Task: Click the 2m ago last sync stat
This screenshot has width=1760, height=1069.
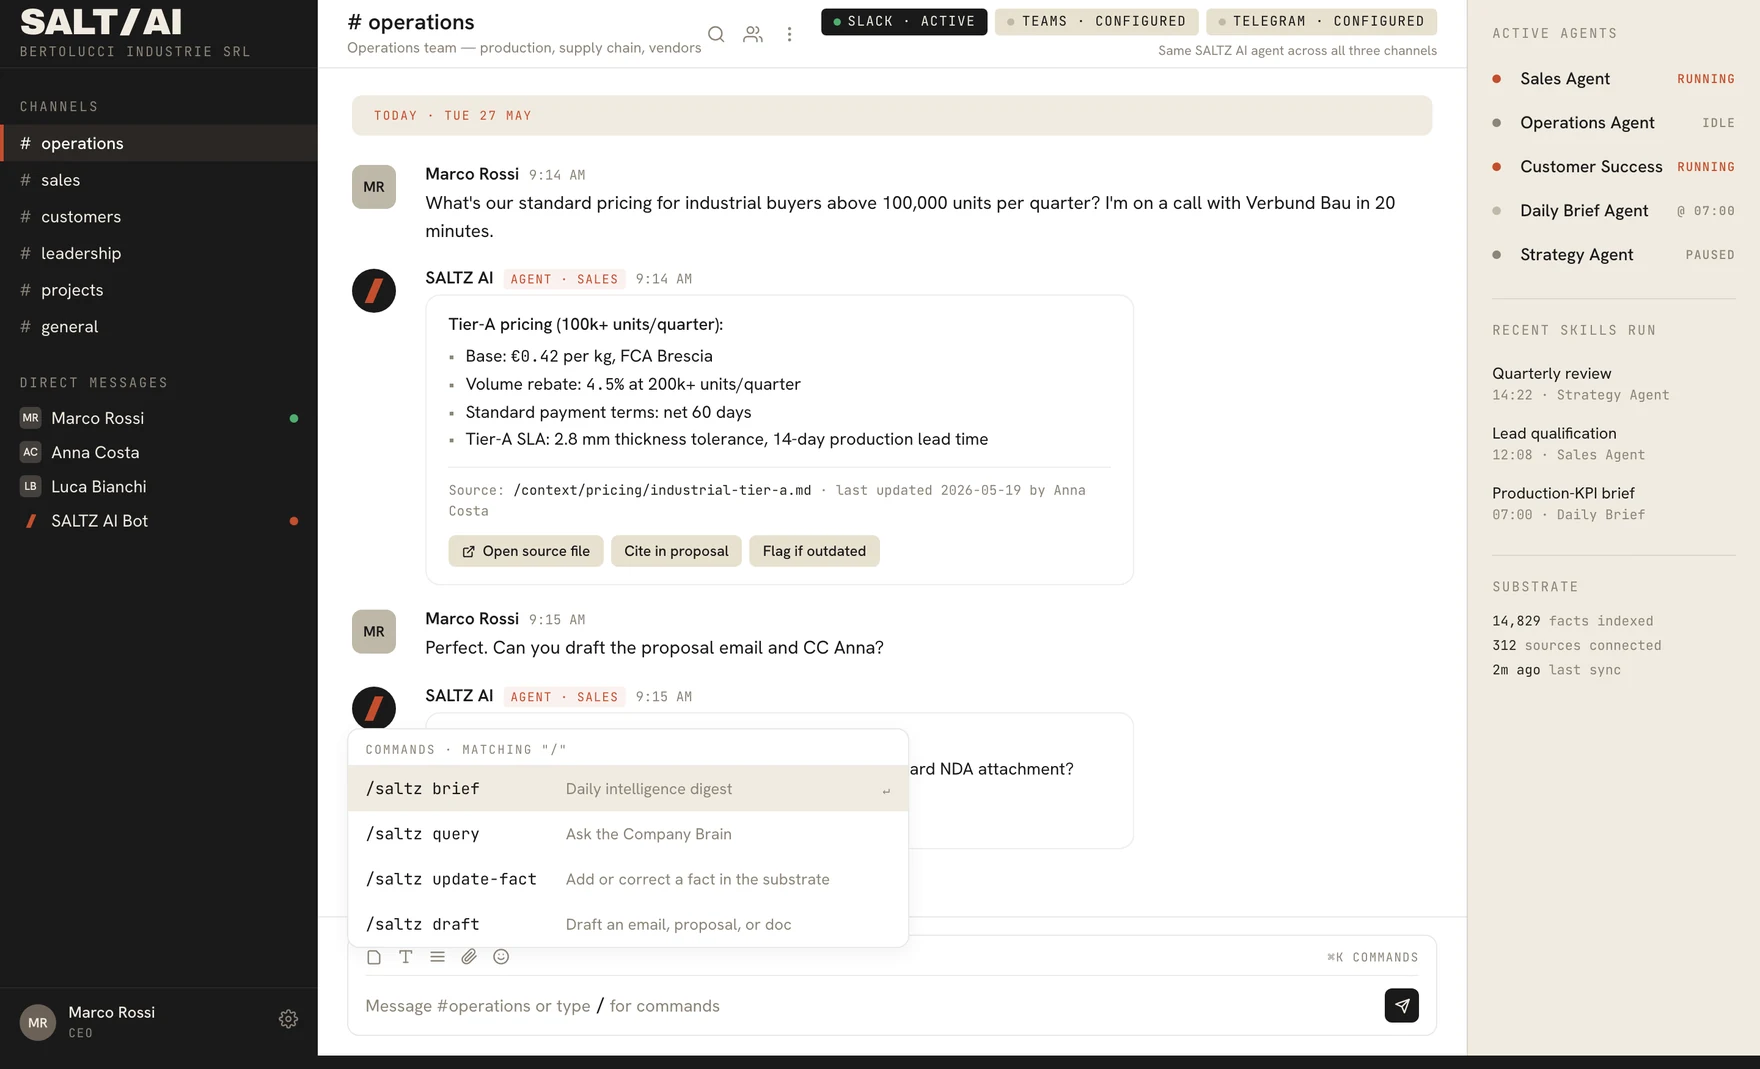Action: point(1556,670)
